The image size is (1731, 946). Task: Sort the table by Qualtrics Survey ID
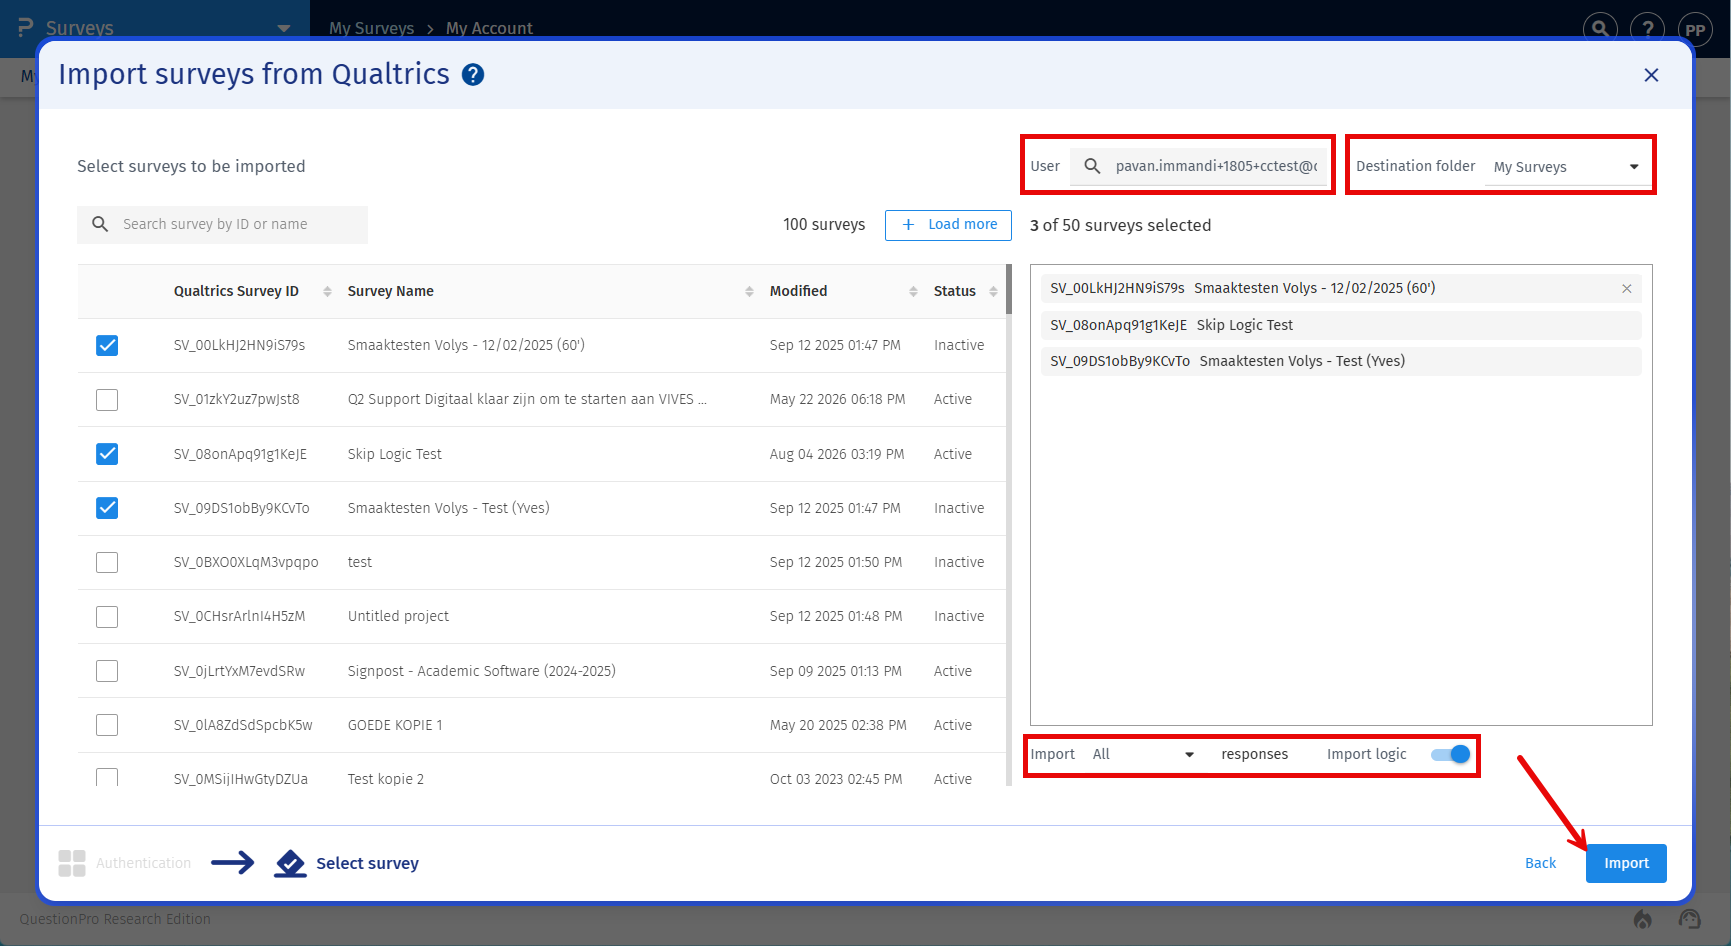327,291
